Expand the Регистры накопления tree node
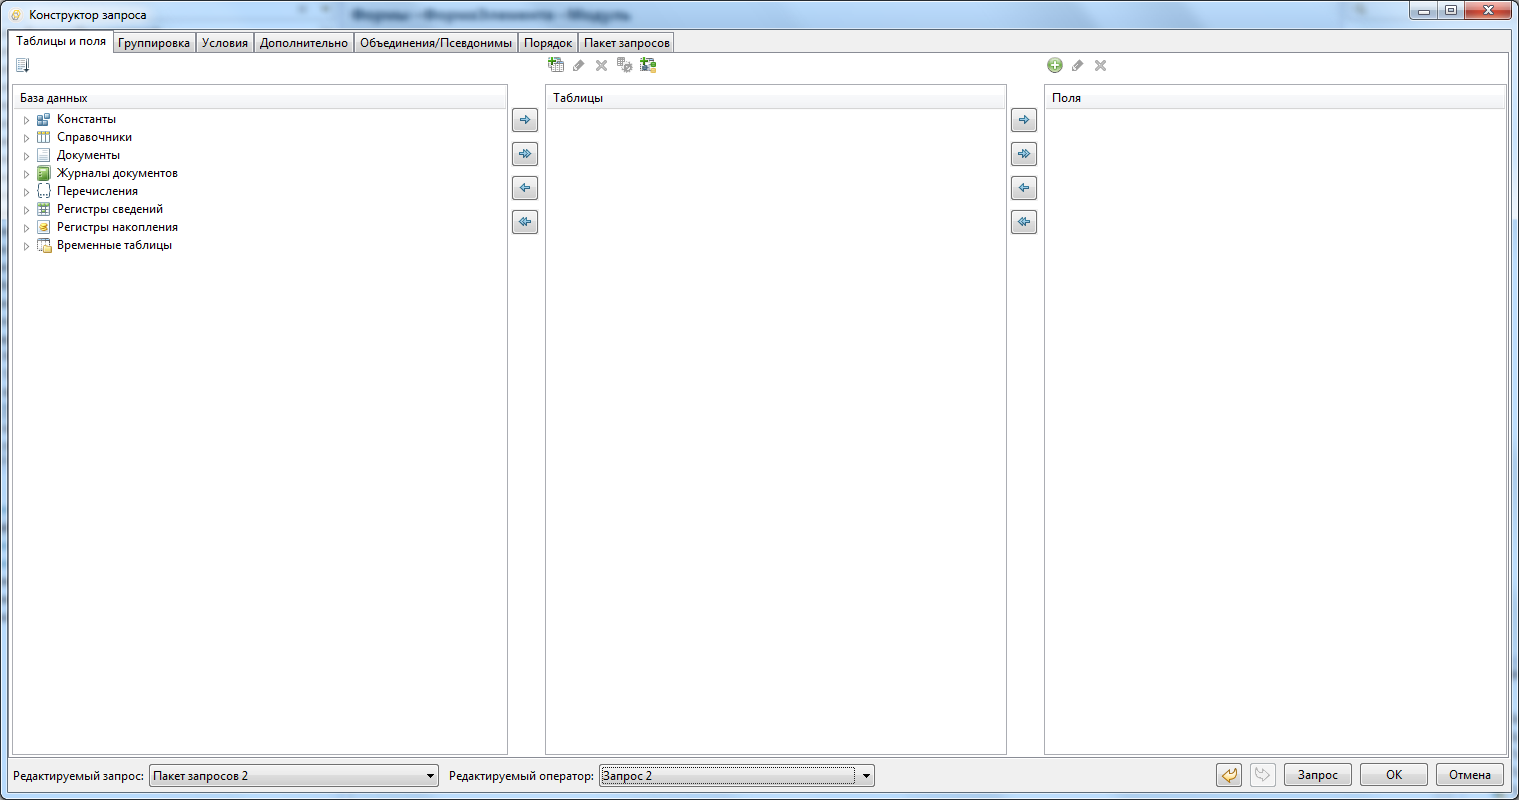Screen dimensions: 1519x800 tap(27, 228)
